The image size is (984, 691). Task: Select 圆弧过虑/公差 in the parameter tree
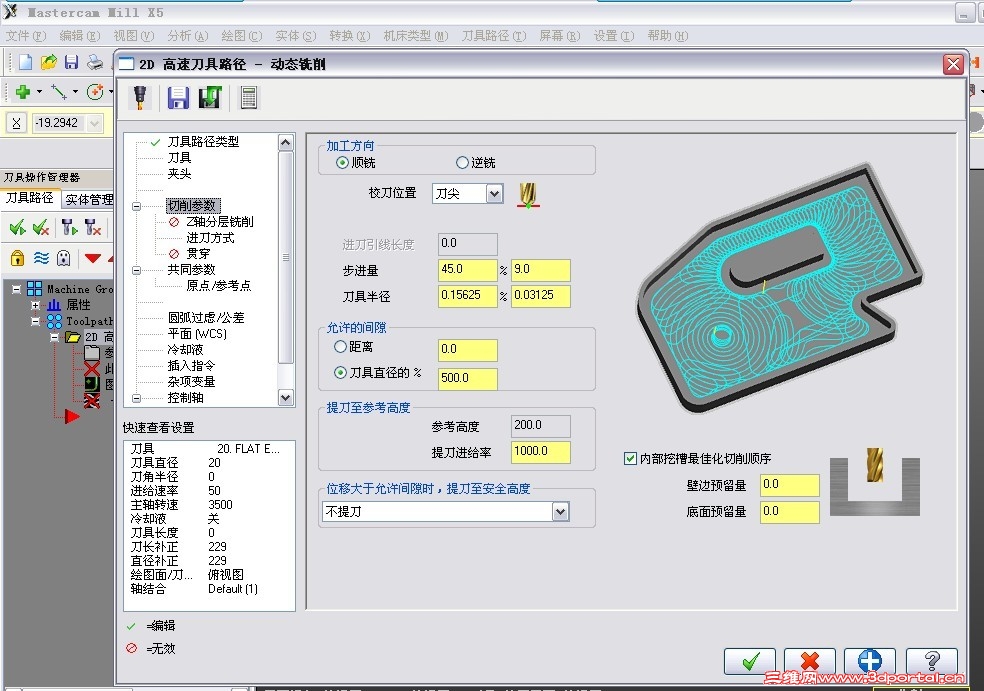pos(206,318)
